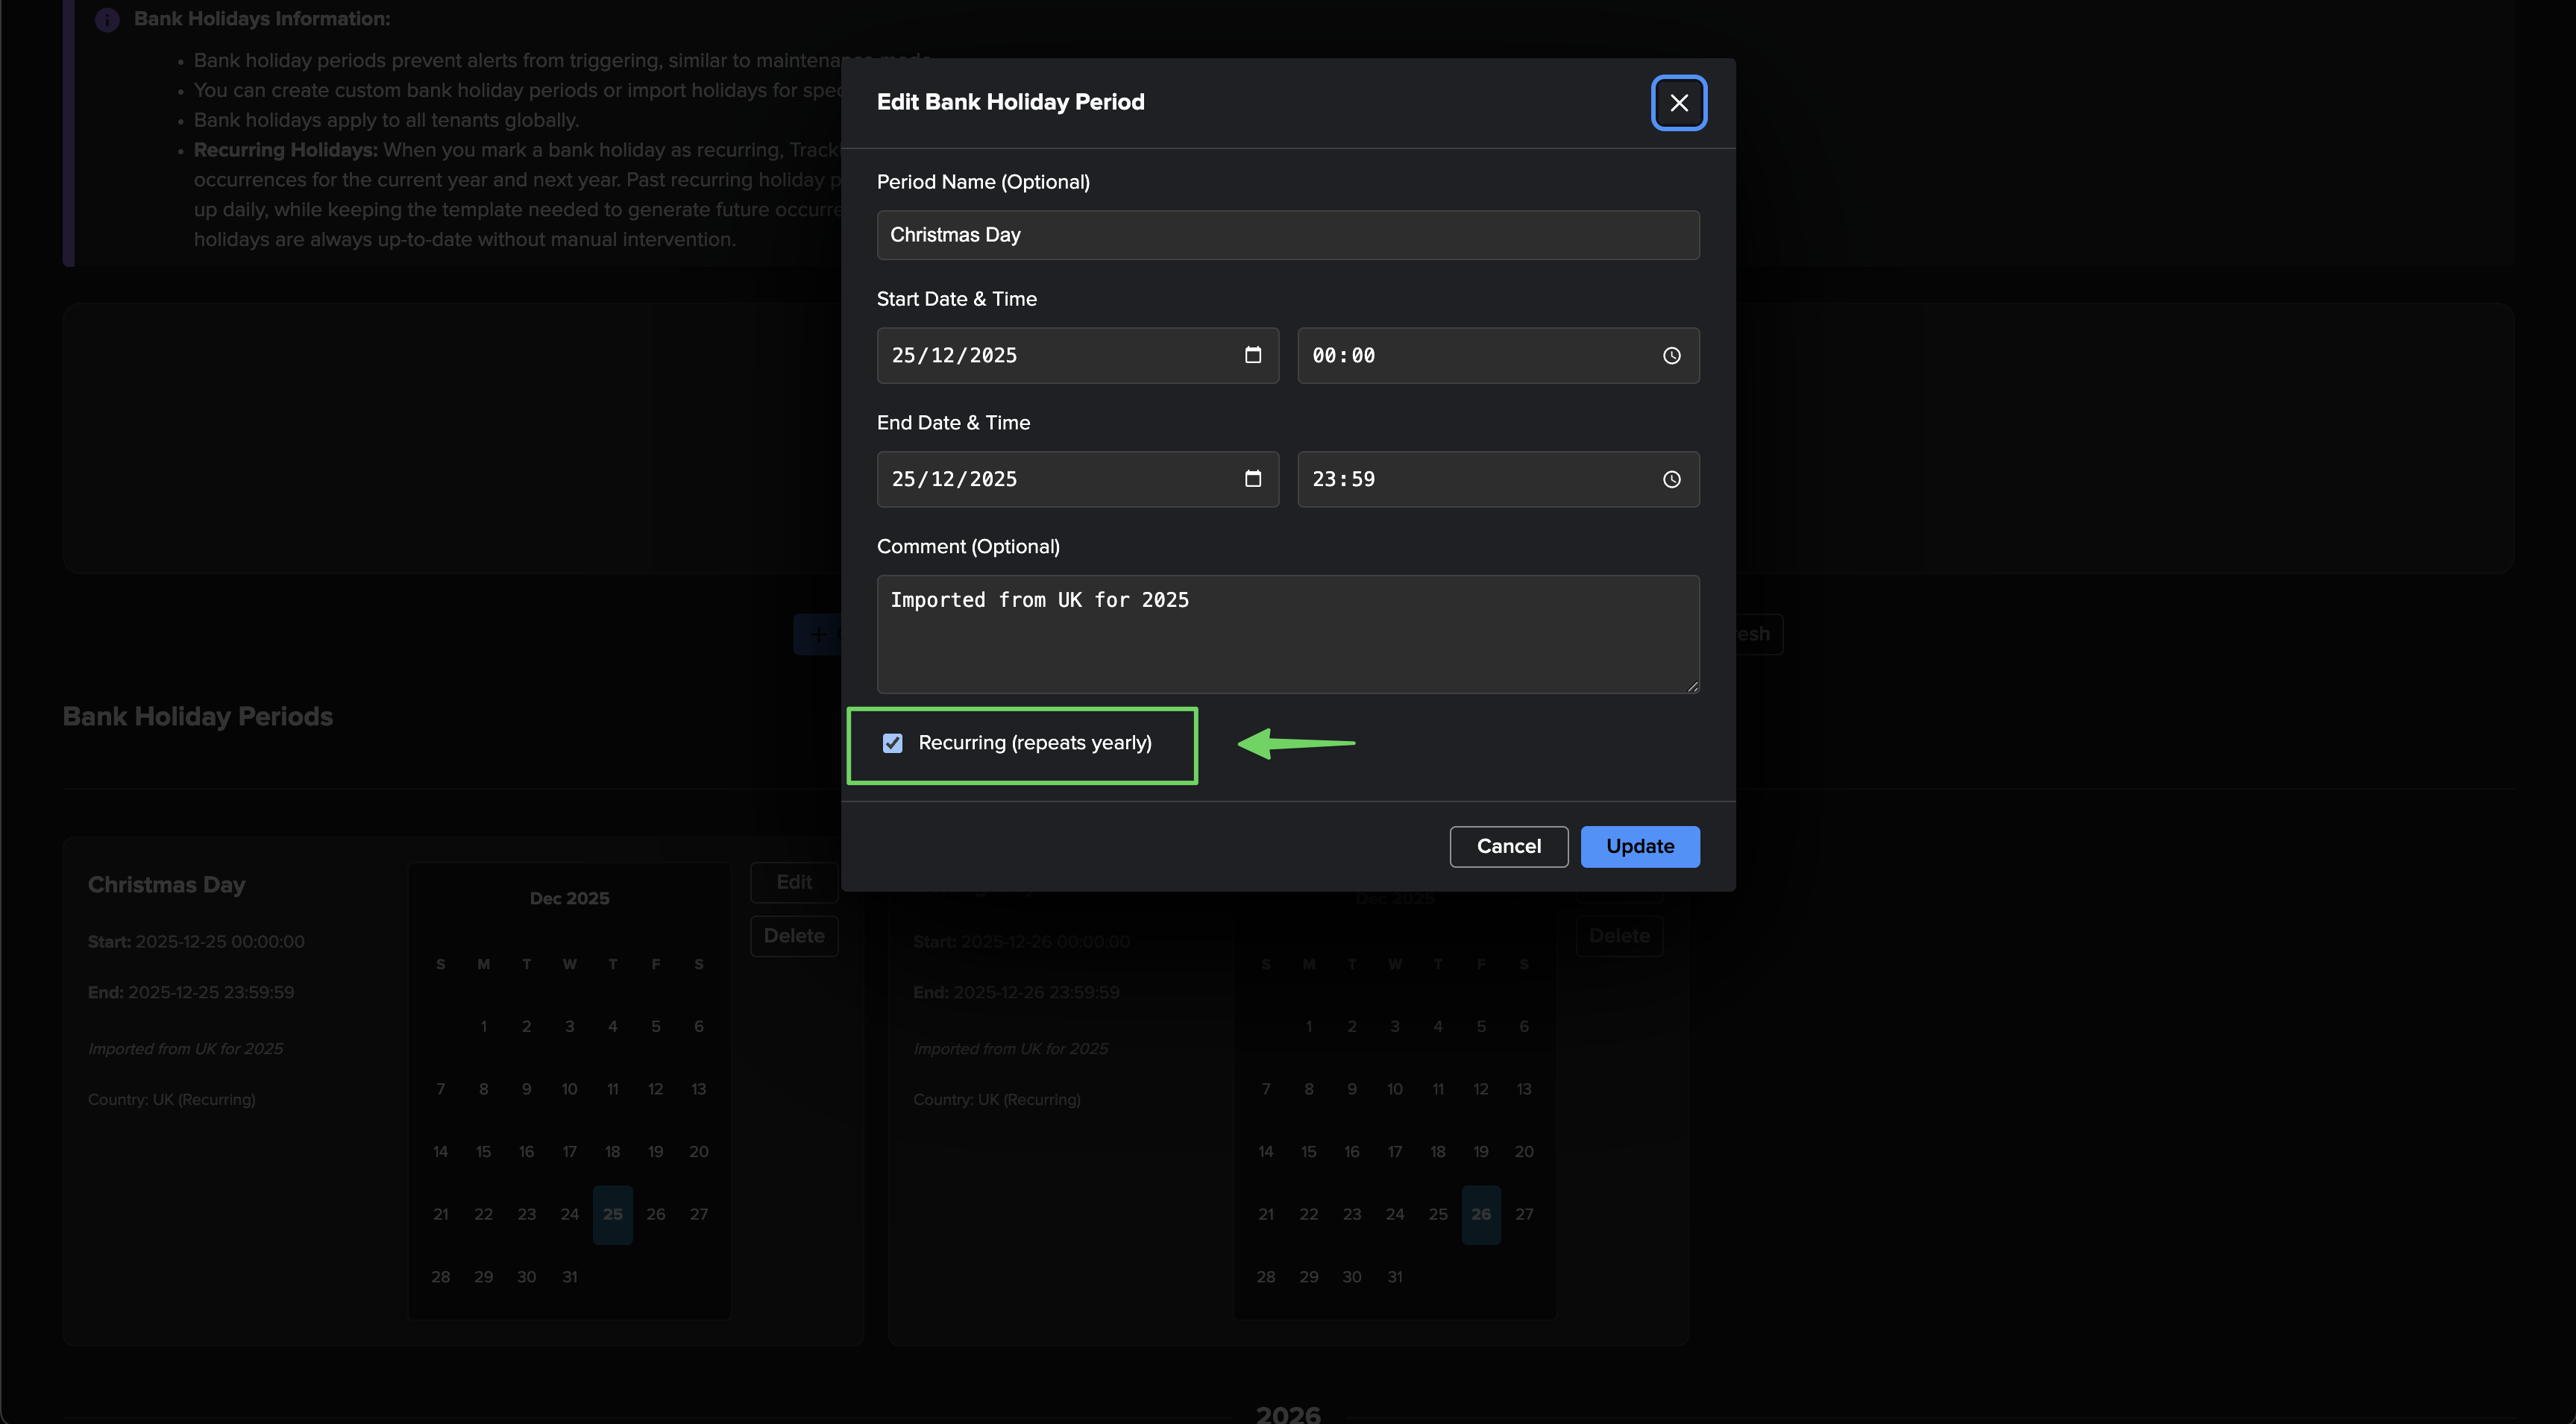Open the end date calendar picker icon

click(1252, 479)
